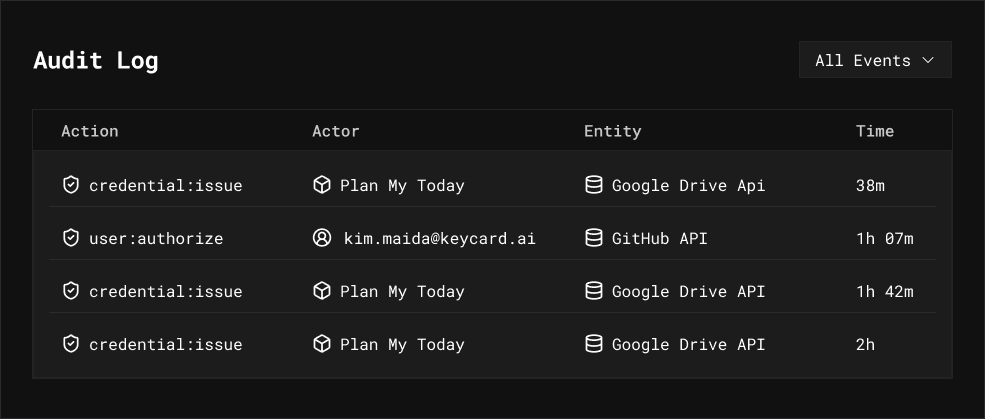Click the 1h 42m timestamp
Viewport: 985px width, 419px height.
tap(884, 291)
